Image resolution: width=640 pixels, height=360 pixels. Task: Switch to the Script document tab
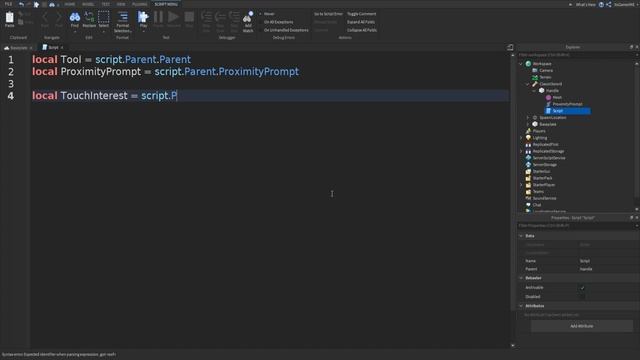tap(53, 47)
